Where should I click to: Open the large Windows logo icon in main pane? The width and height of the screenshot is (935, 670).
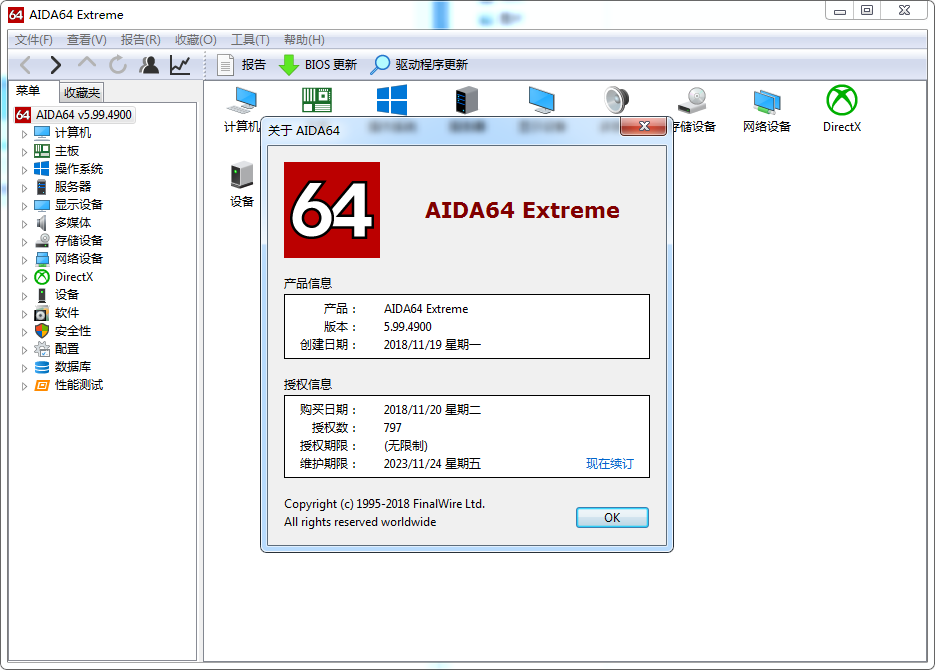click(392, 100)
